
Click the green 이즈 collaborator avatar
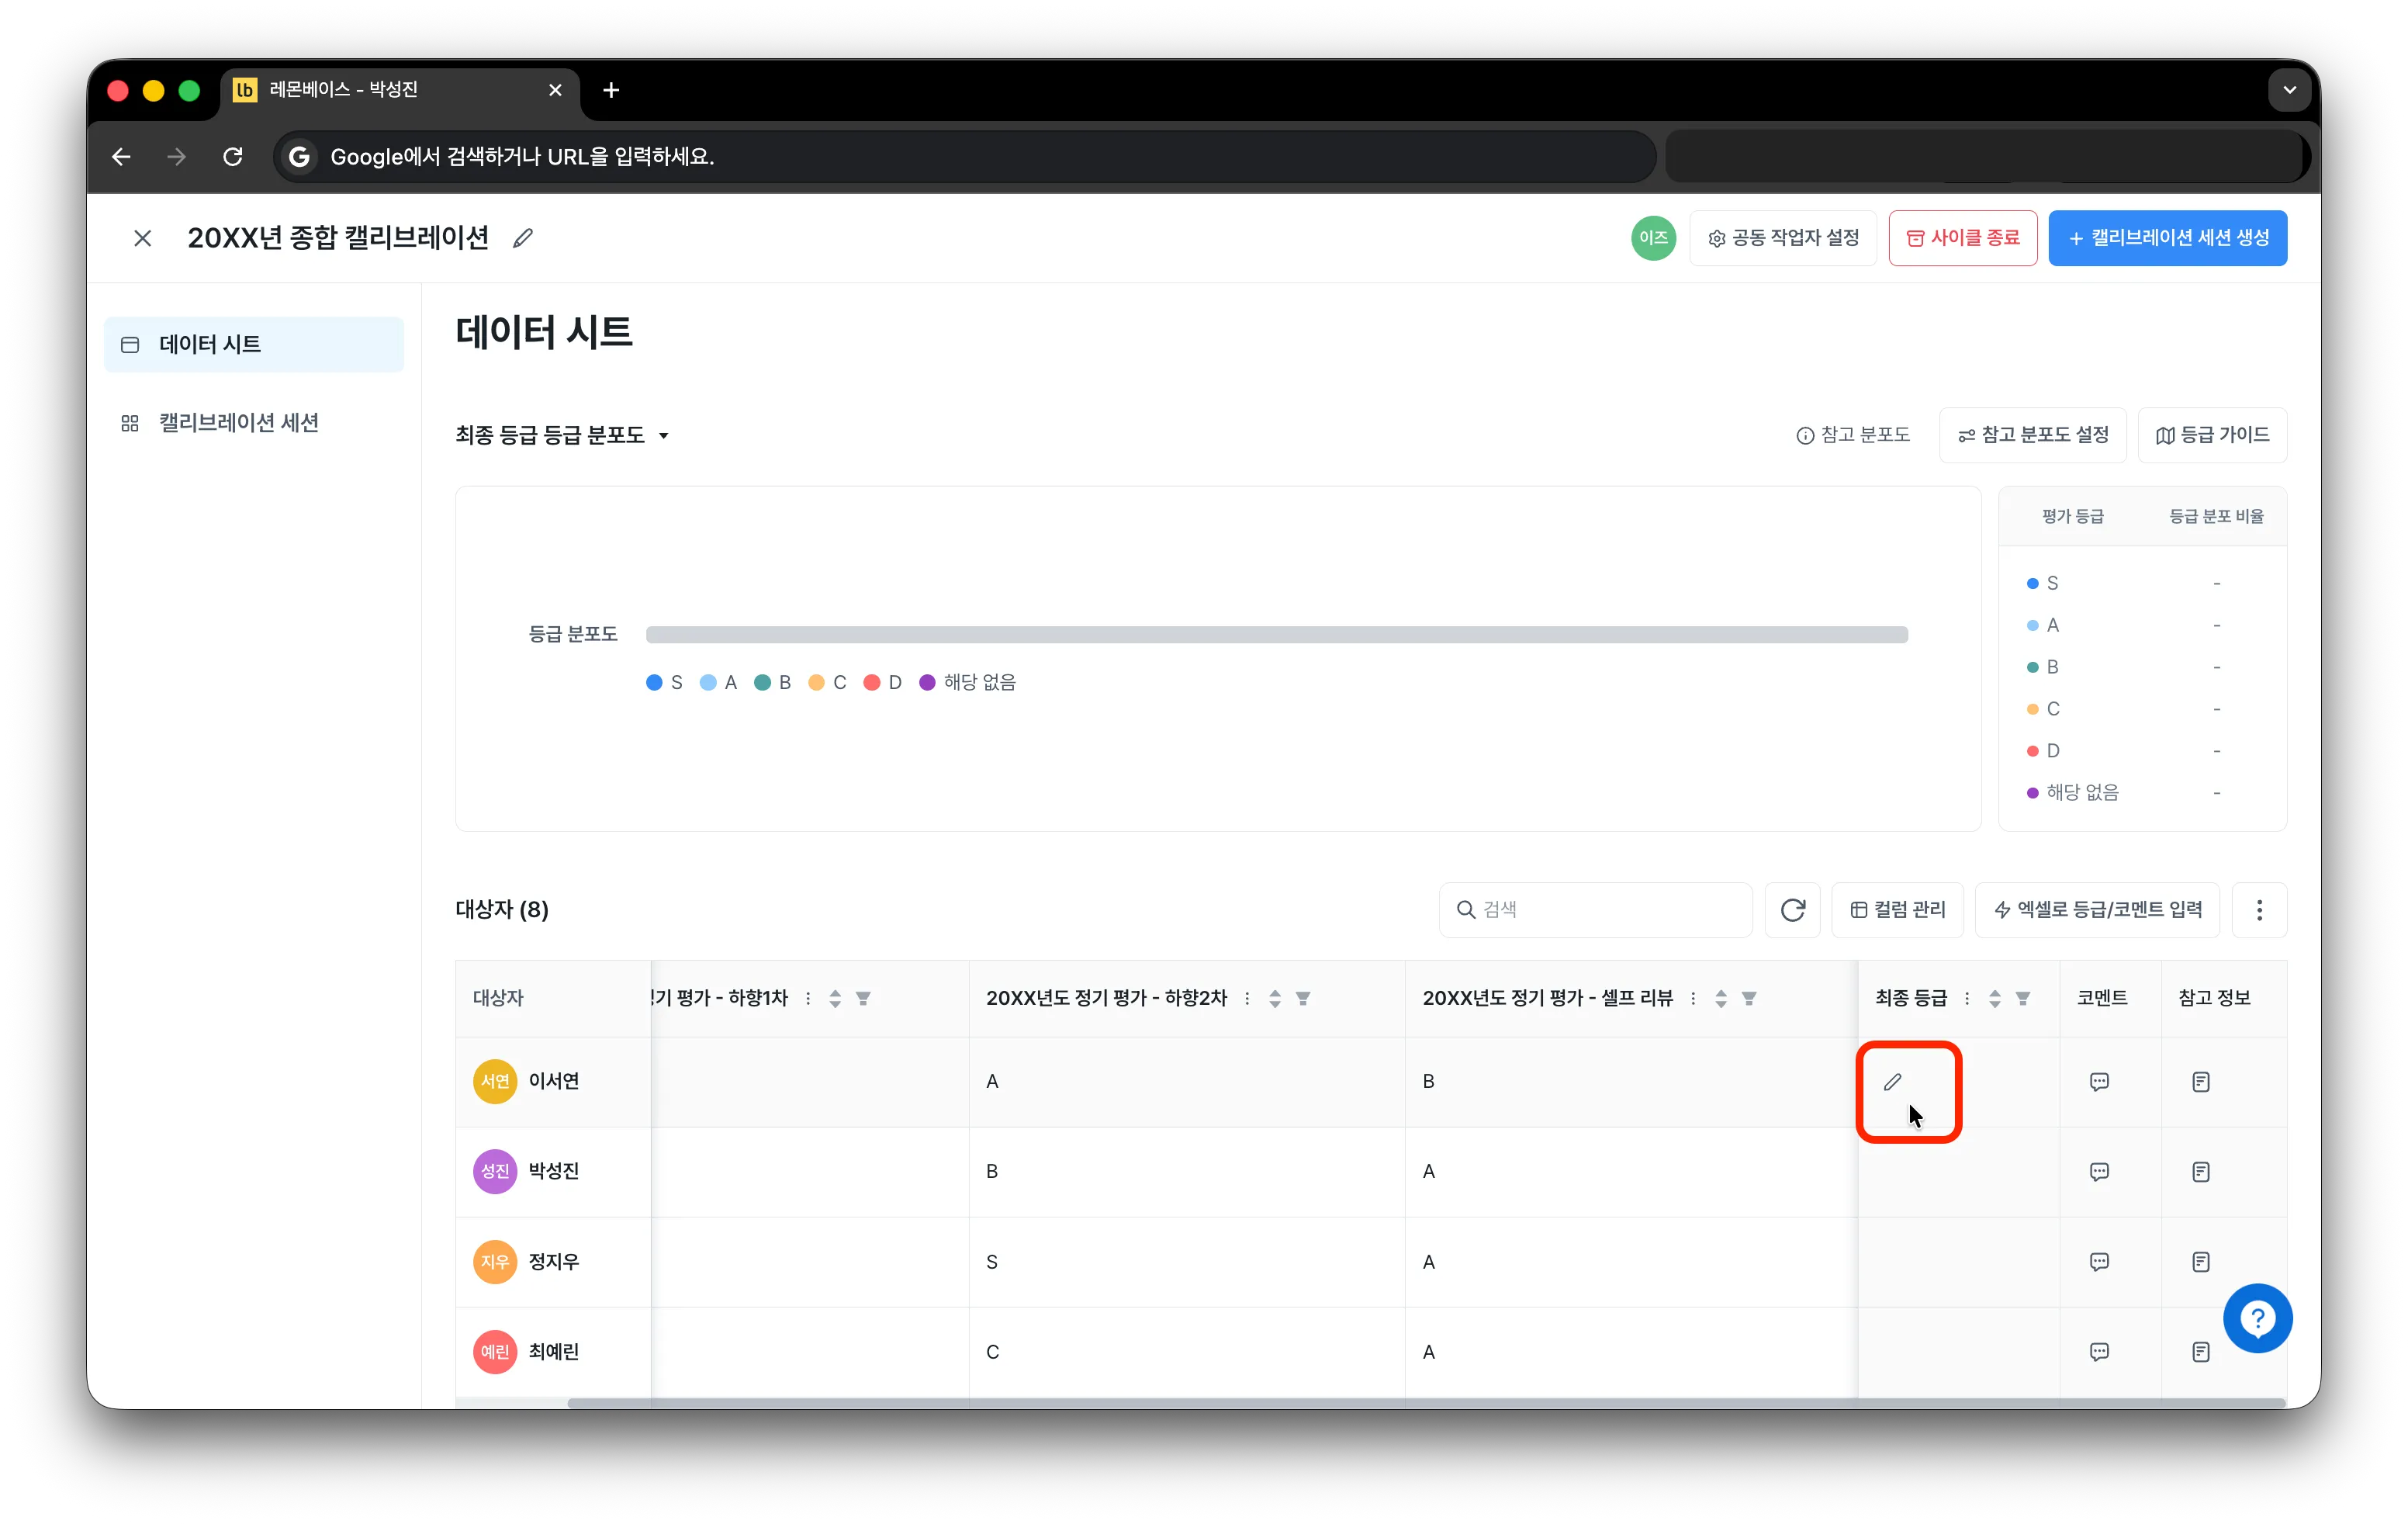pyautogui.click(x=1653, y=238)
